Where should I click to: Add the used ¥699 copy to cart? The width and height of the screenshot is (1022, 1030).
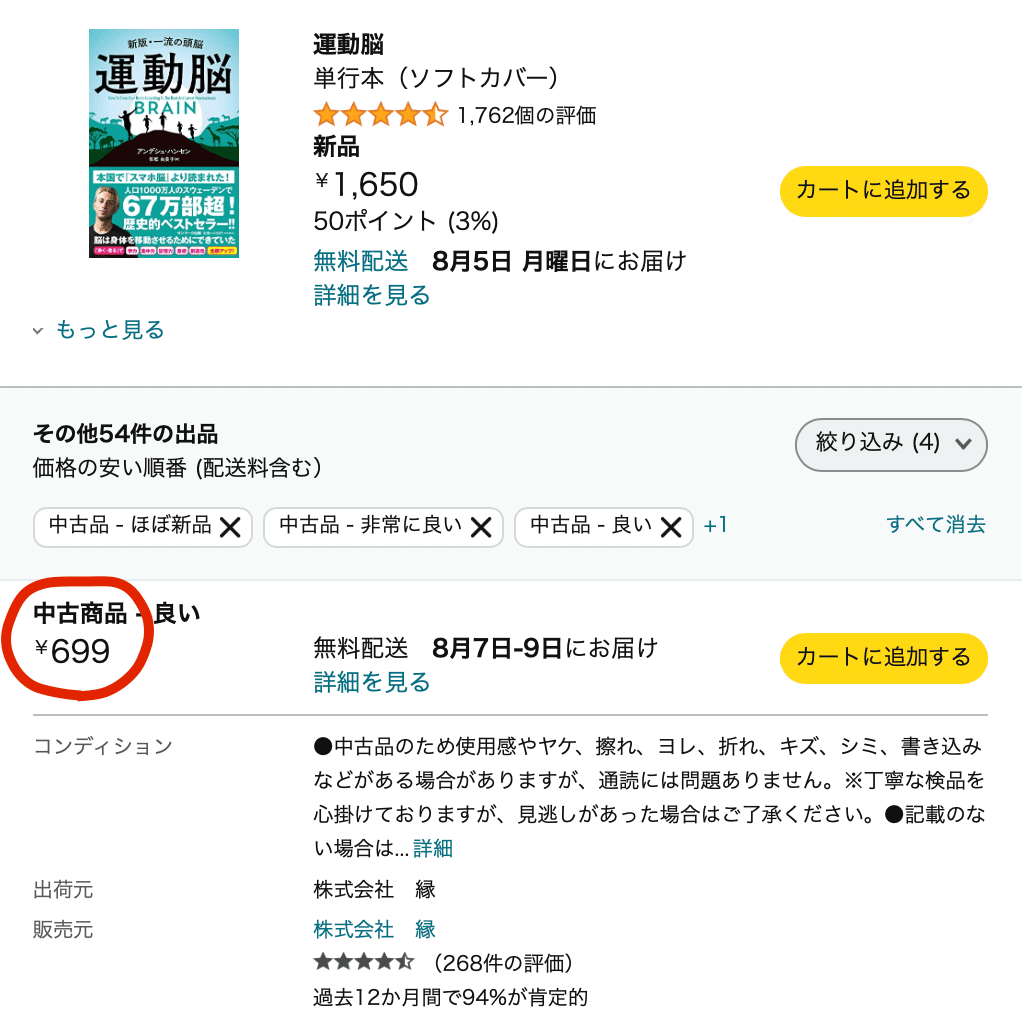pyautogui.click(x=883, y=658)
